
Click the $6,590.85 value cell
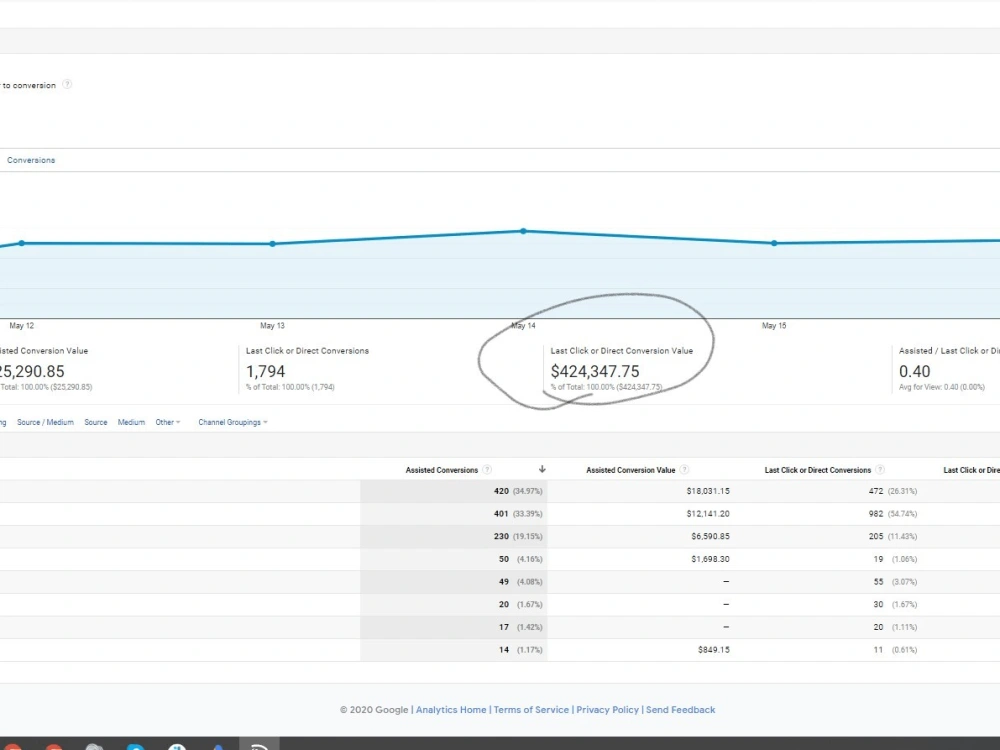tap(710, 536)
